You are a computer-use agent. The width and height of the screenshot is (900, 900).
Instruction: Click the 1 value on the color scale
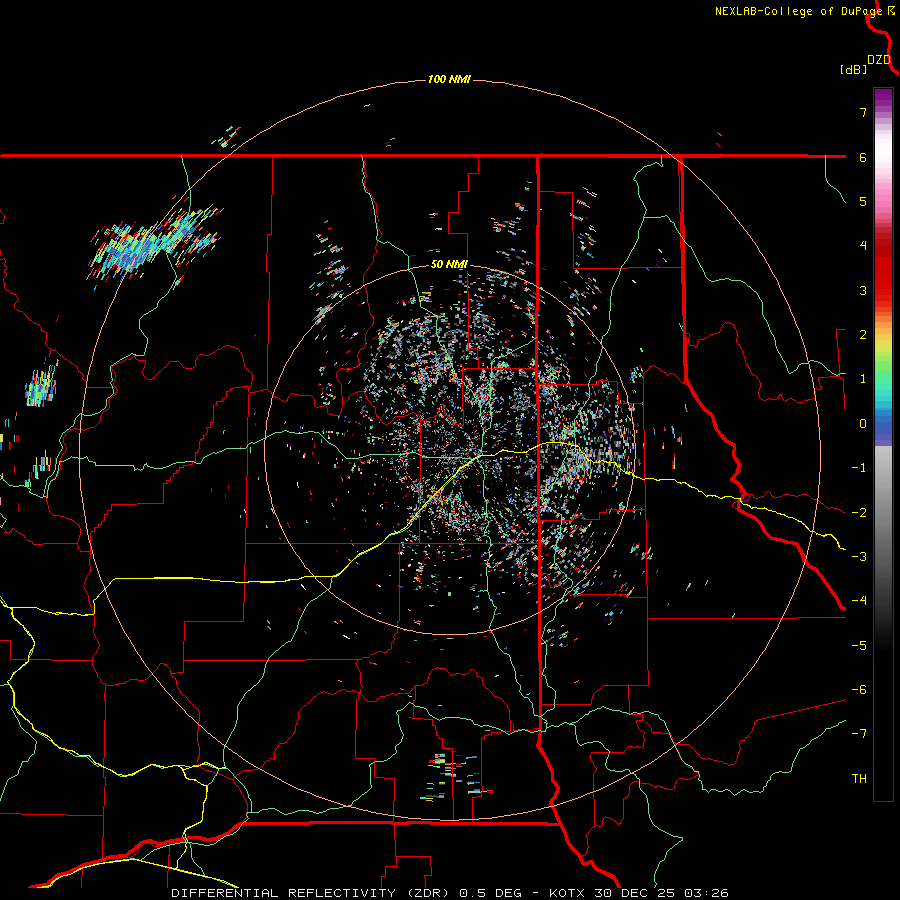click(x=863, y=379)
